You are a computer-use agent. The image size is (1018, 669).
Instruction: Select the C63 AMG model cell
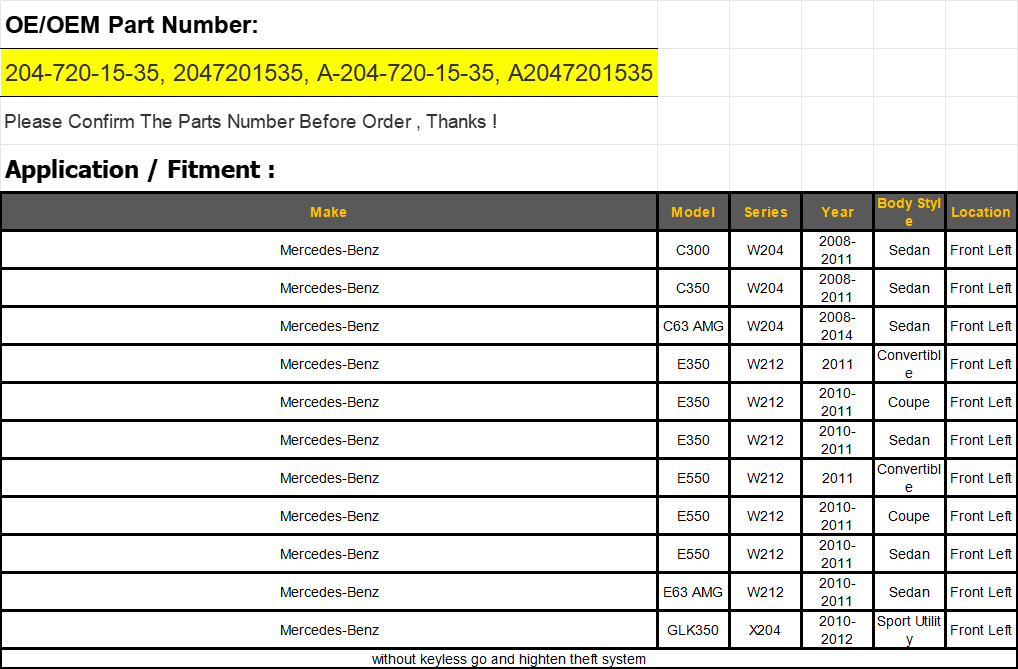tap(693, 326)
